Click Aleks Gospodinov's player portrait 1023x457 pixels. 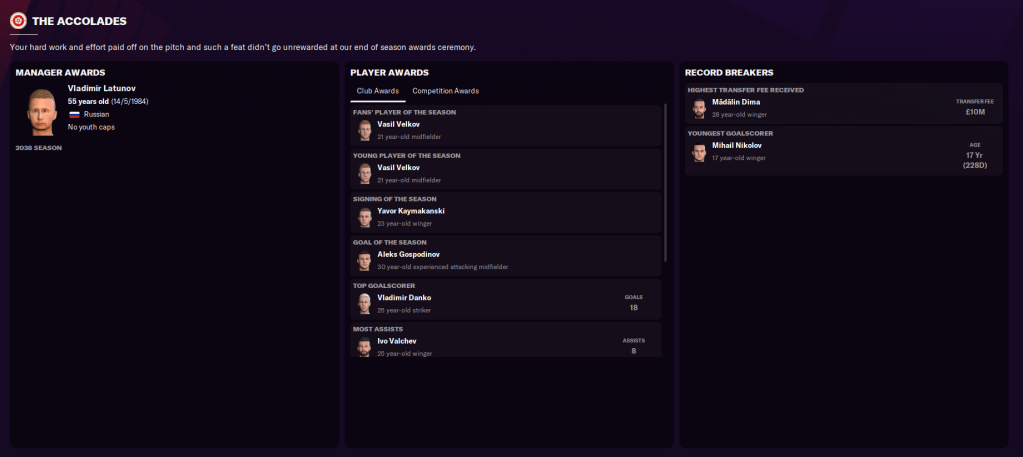click(x=365, y=261)
